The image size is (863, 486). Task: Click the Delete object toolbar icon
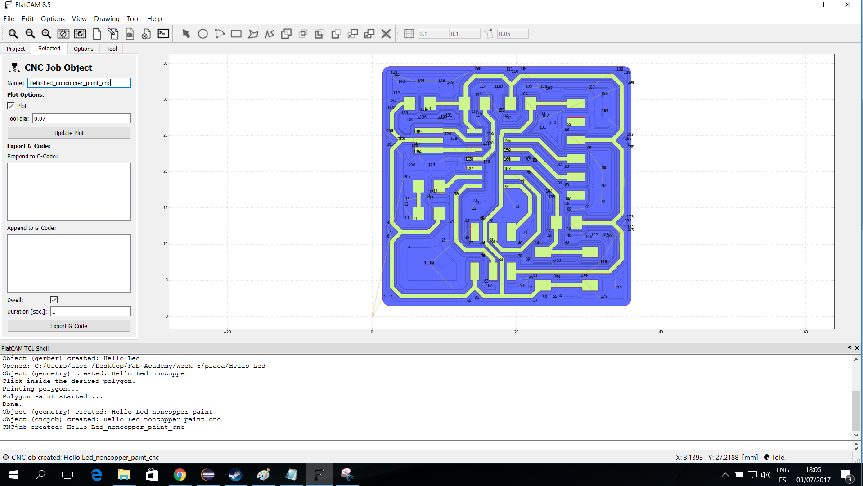coord(146,34)
